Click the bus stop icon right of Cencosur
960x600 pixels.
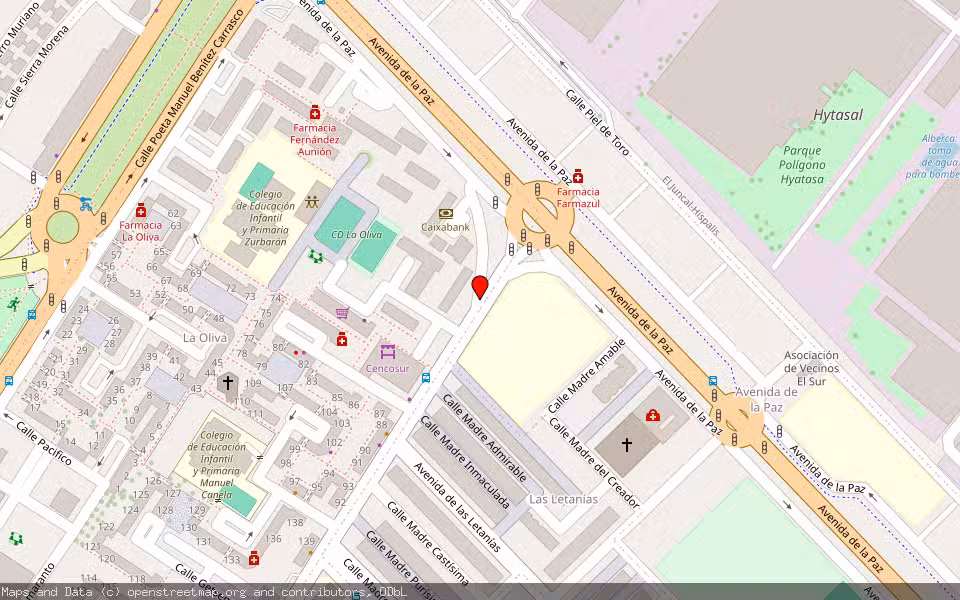pos(426,378)
